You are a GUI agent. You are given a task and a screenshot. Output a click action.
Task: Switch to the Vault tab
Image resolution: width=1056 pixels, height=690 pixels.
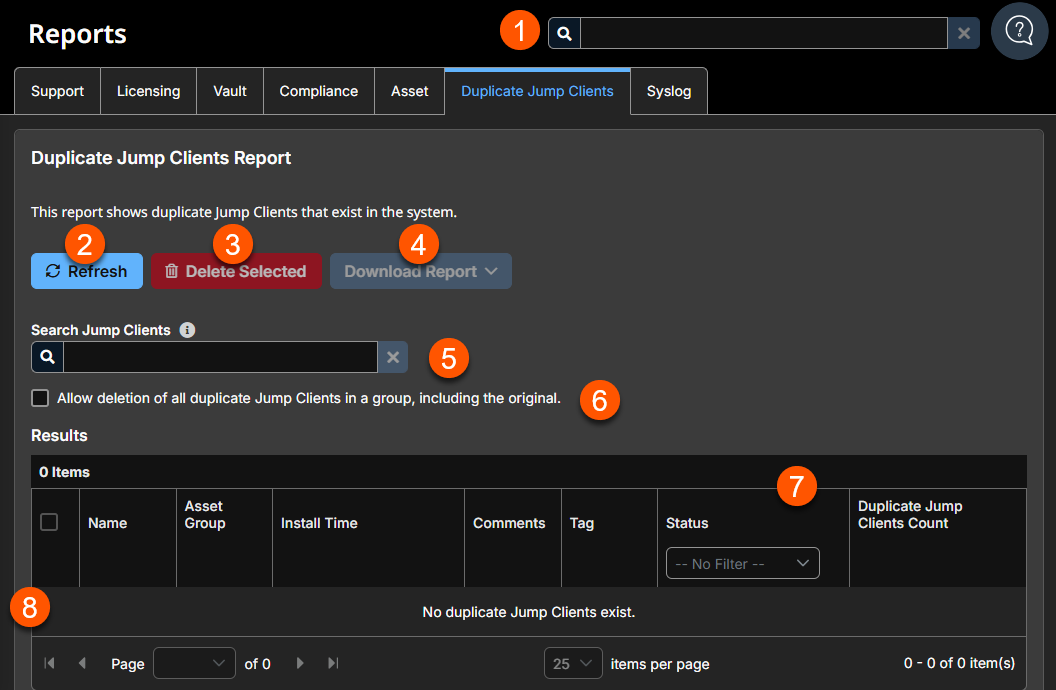pos(230,91)
